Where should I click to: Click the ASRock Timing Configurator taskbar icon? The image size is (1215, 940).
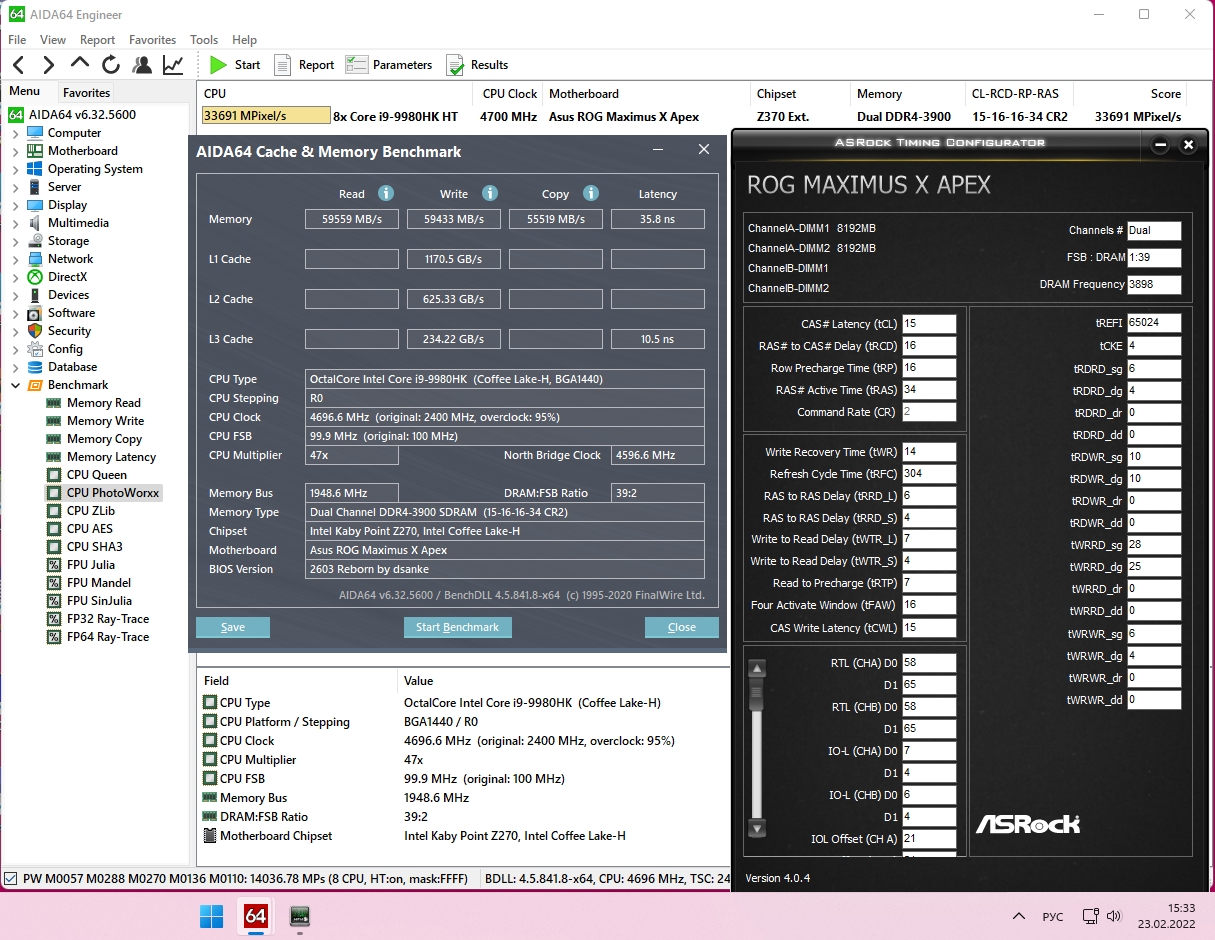coord(299,915)
